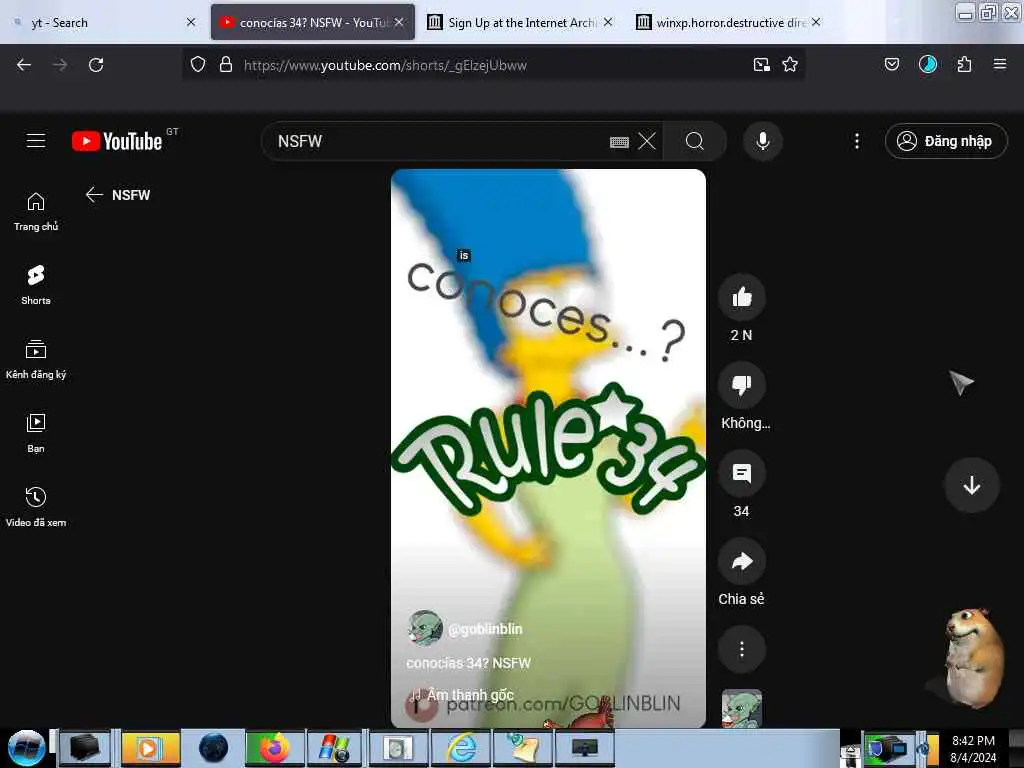Open Shorts in sidebar
Screen dimensions: 1024x768
[36, 285]
